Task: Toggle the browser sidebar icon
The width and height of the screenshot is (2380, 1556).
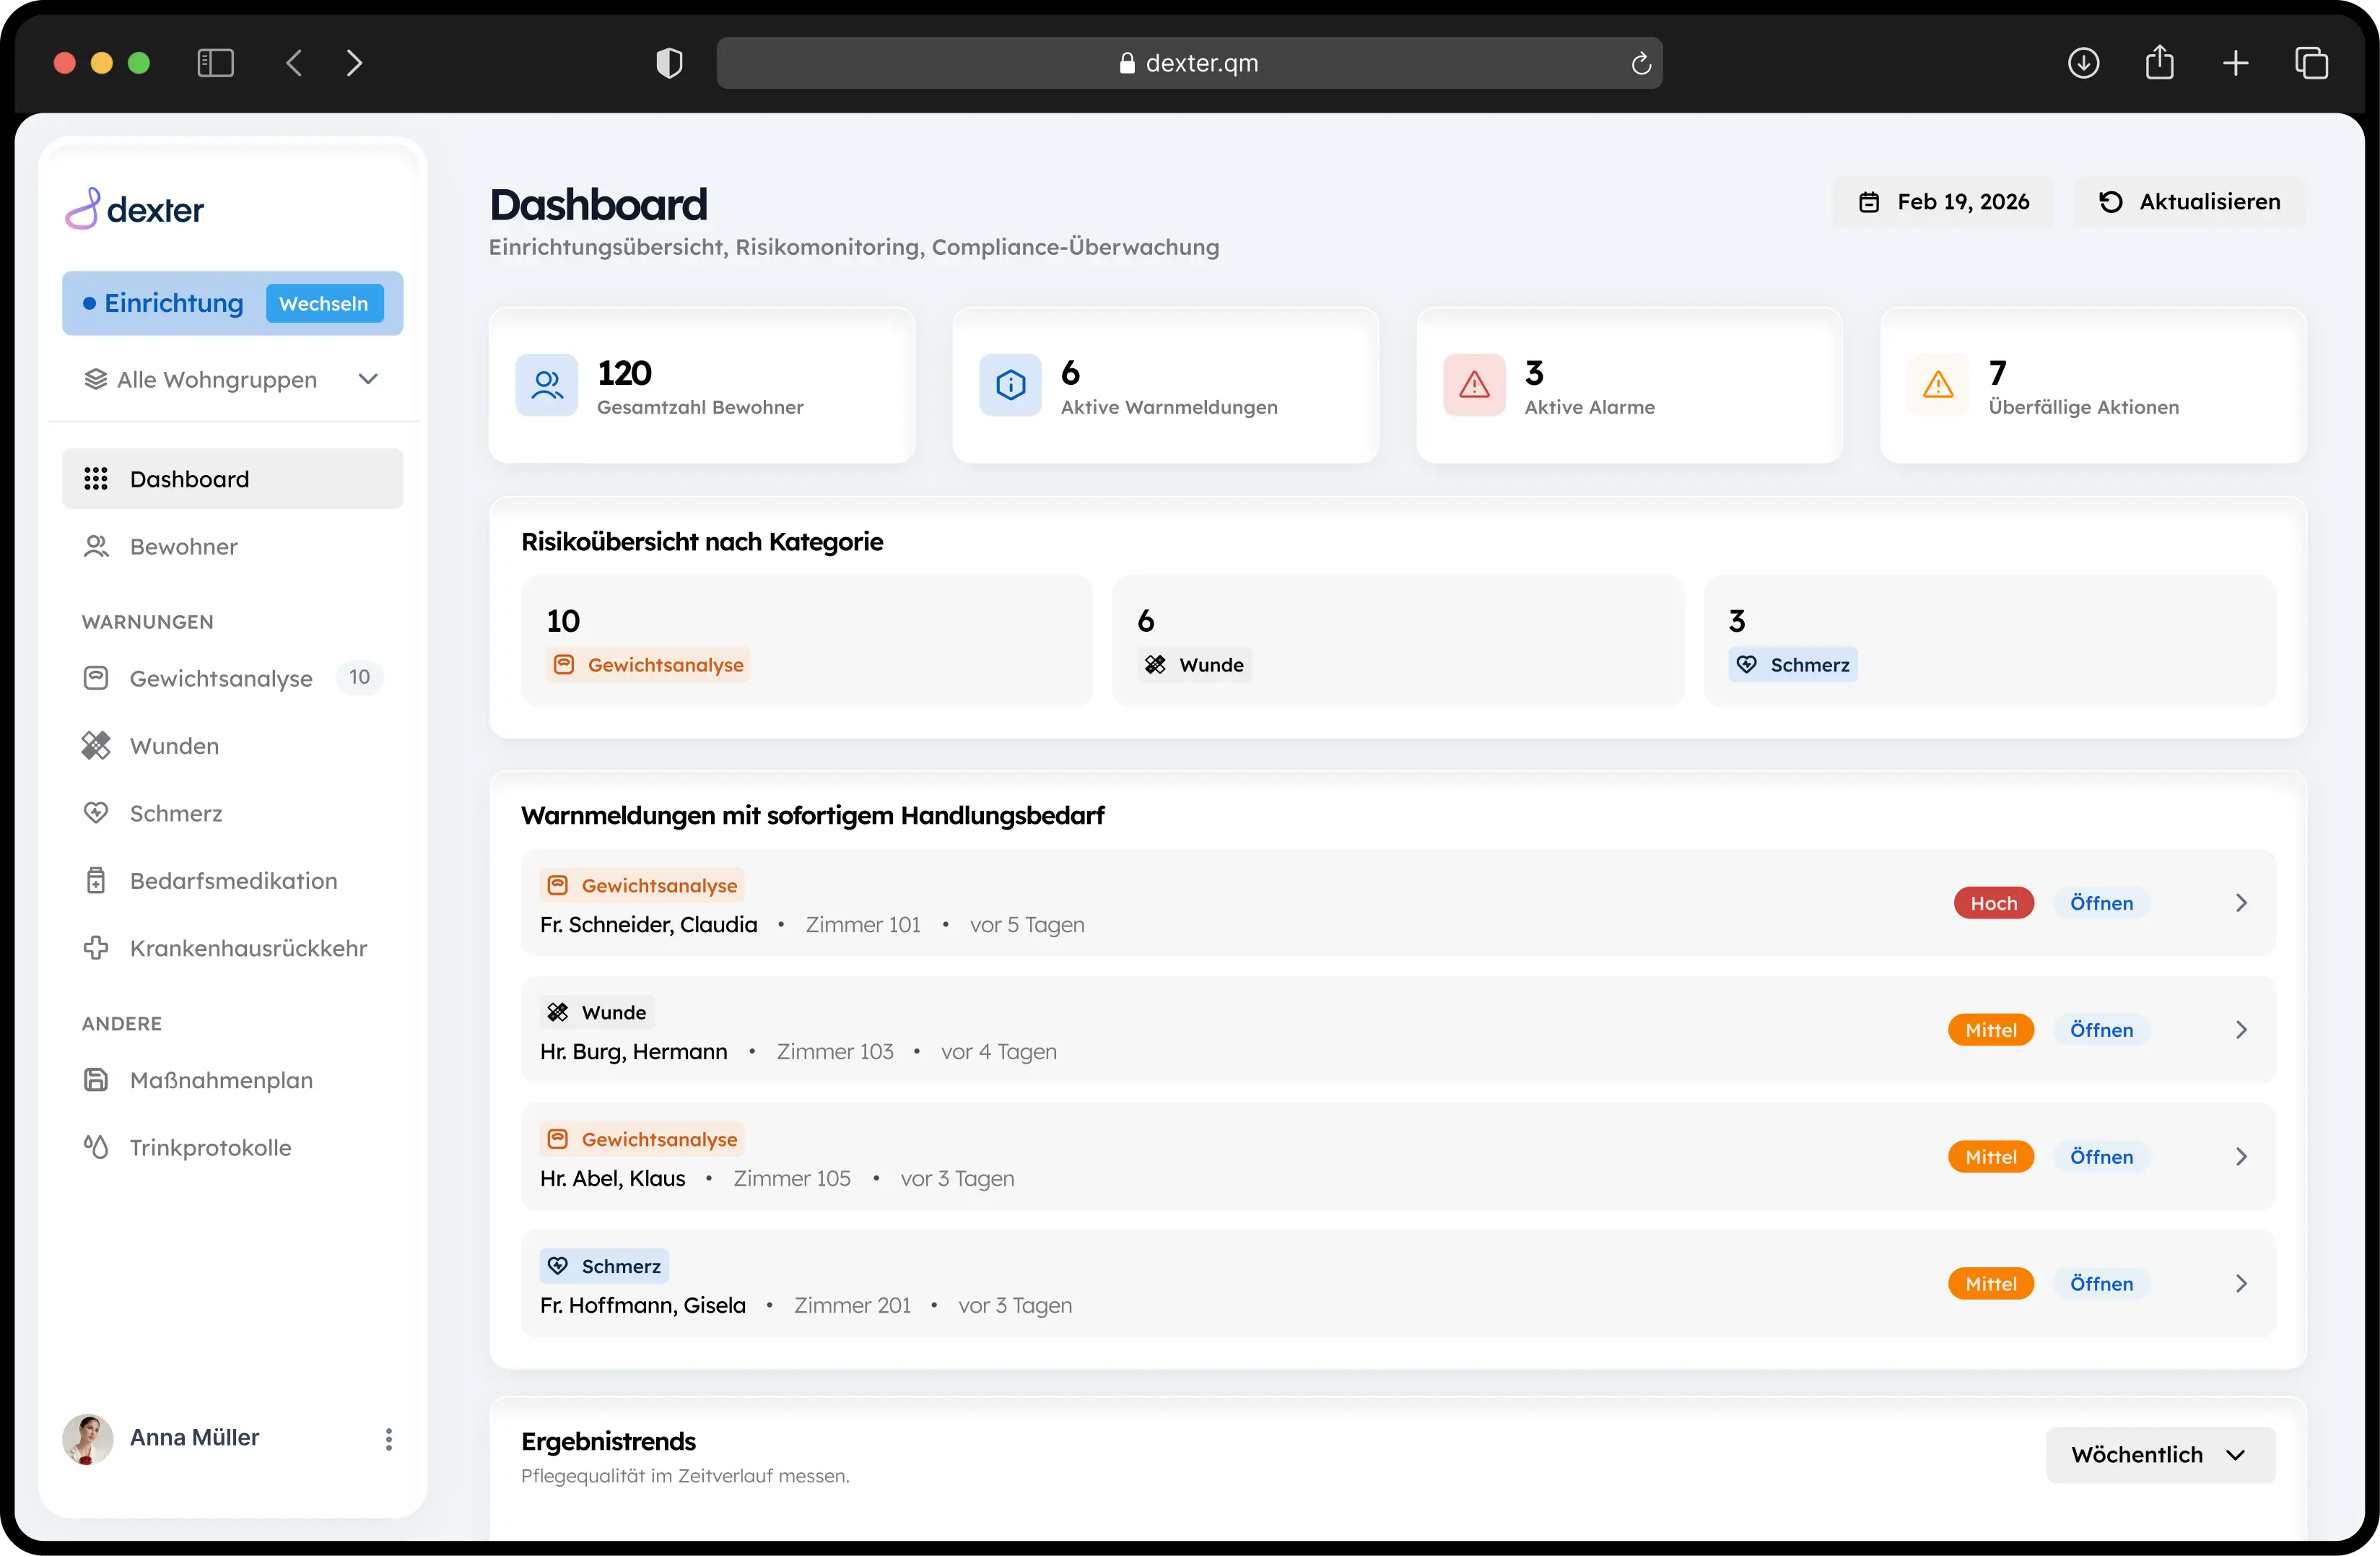Action: [215, 63]
